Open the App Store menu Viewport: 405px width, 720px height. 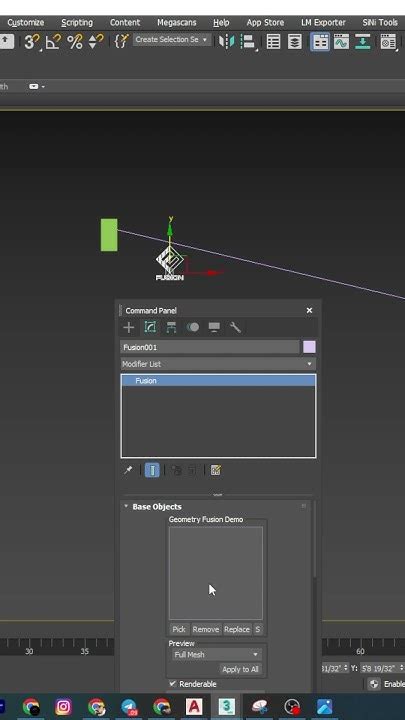(x=265, y=22)
